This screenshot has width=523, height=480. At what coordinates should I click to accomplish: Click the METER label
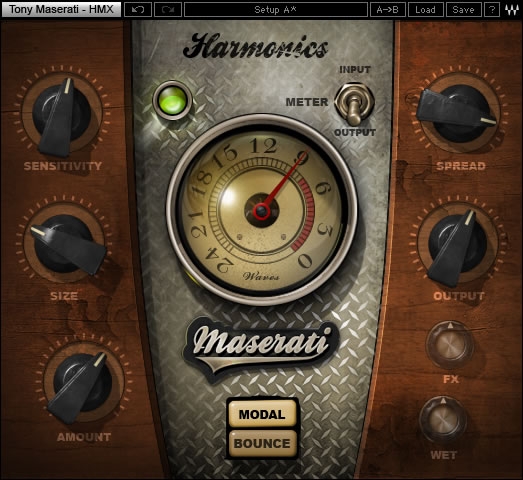point(307,102)
